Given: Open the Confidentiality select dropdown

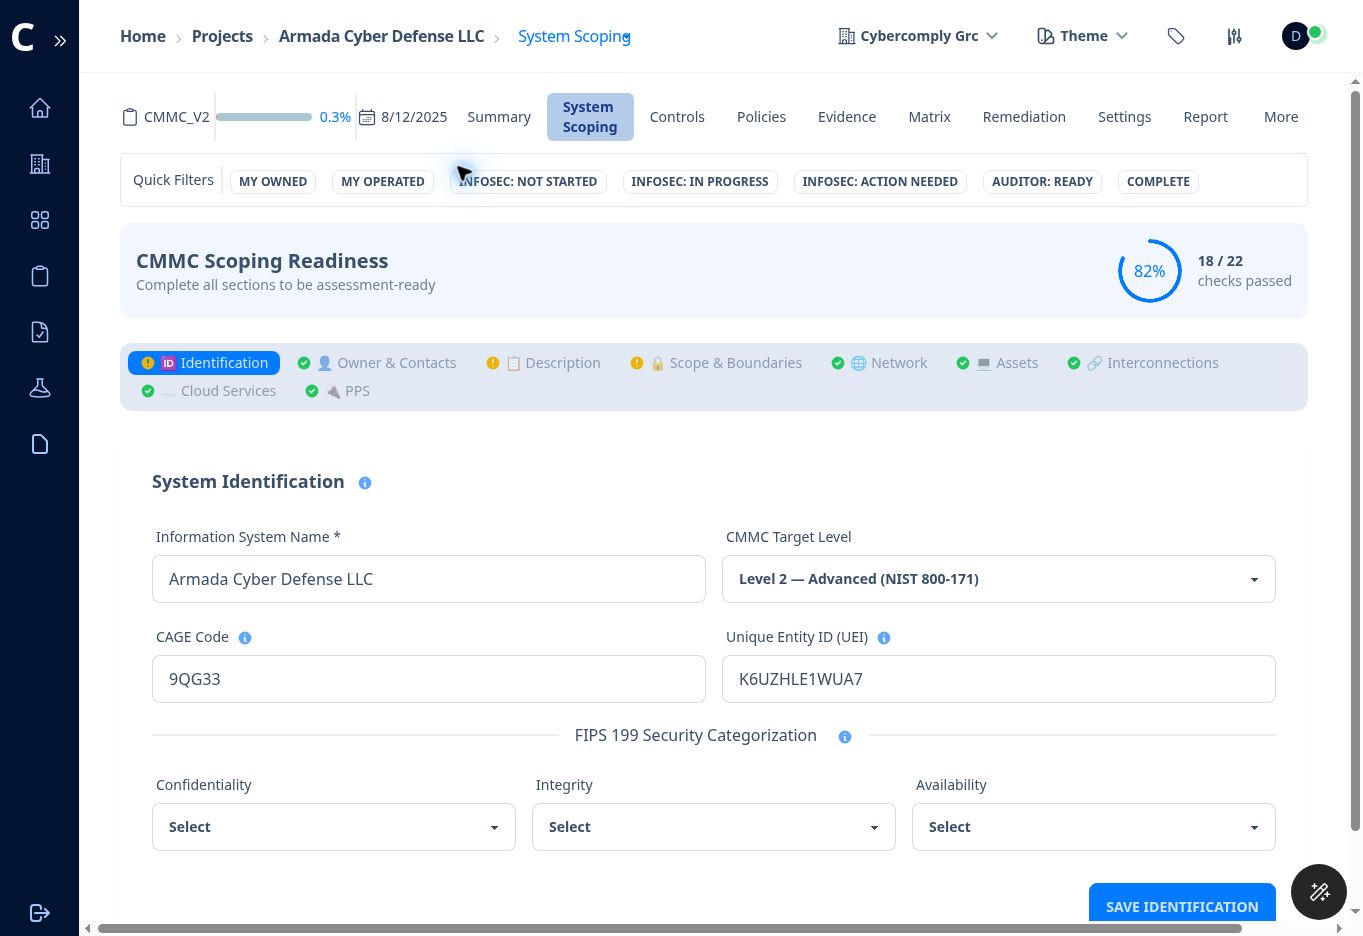Looking at the screenshot, I should point(334,827).
